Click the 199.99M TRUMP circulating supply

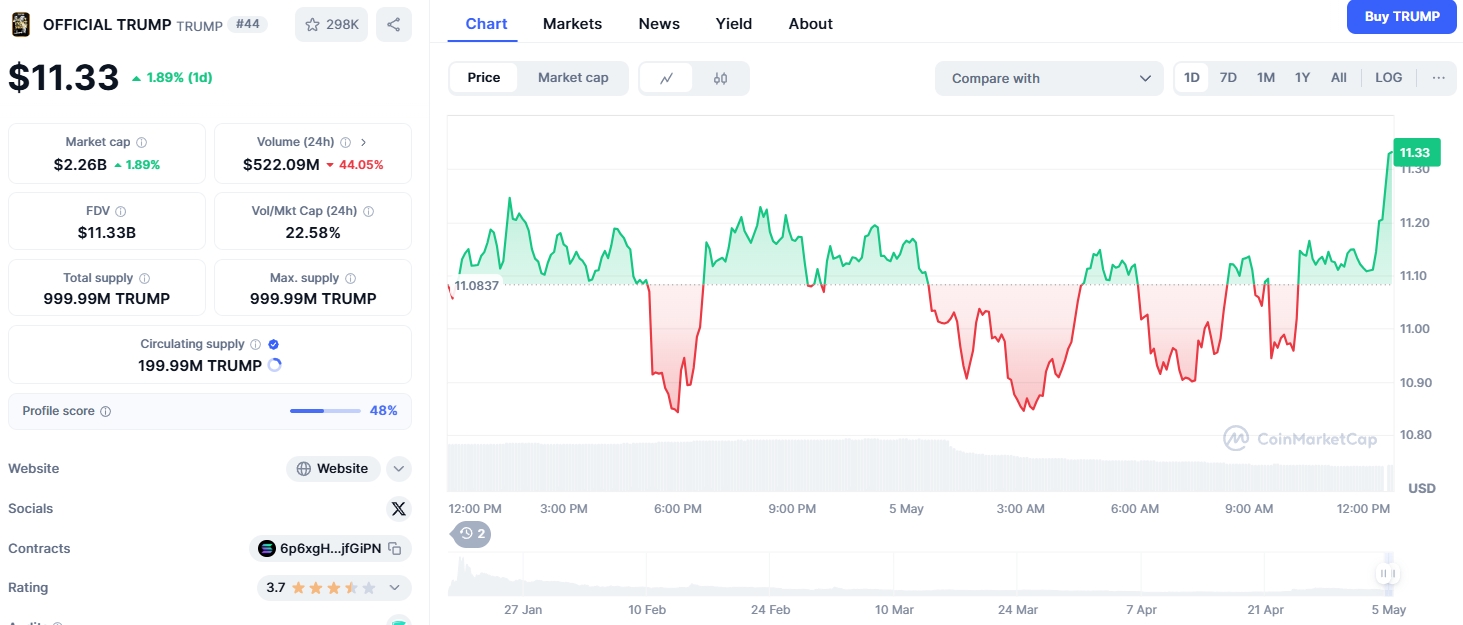pyautogui.click(x=200, y=365)
